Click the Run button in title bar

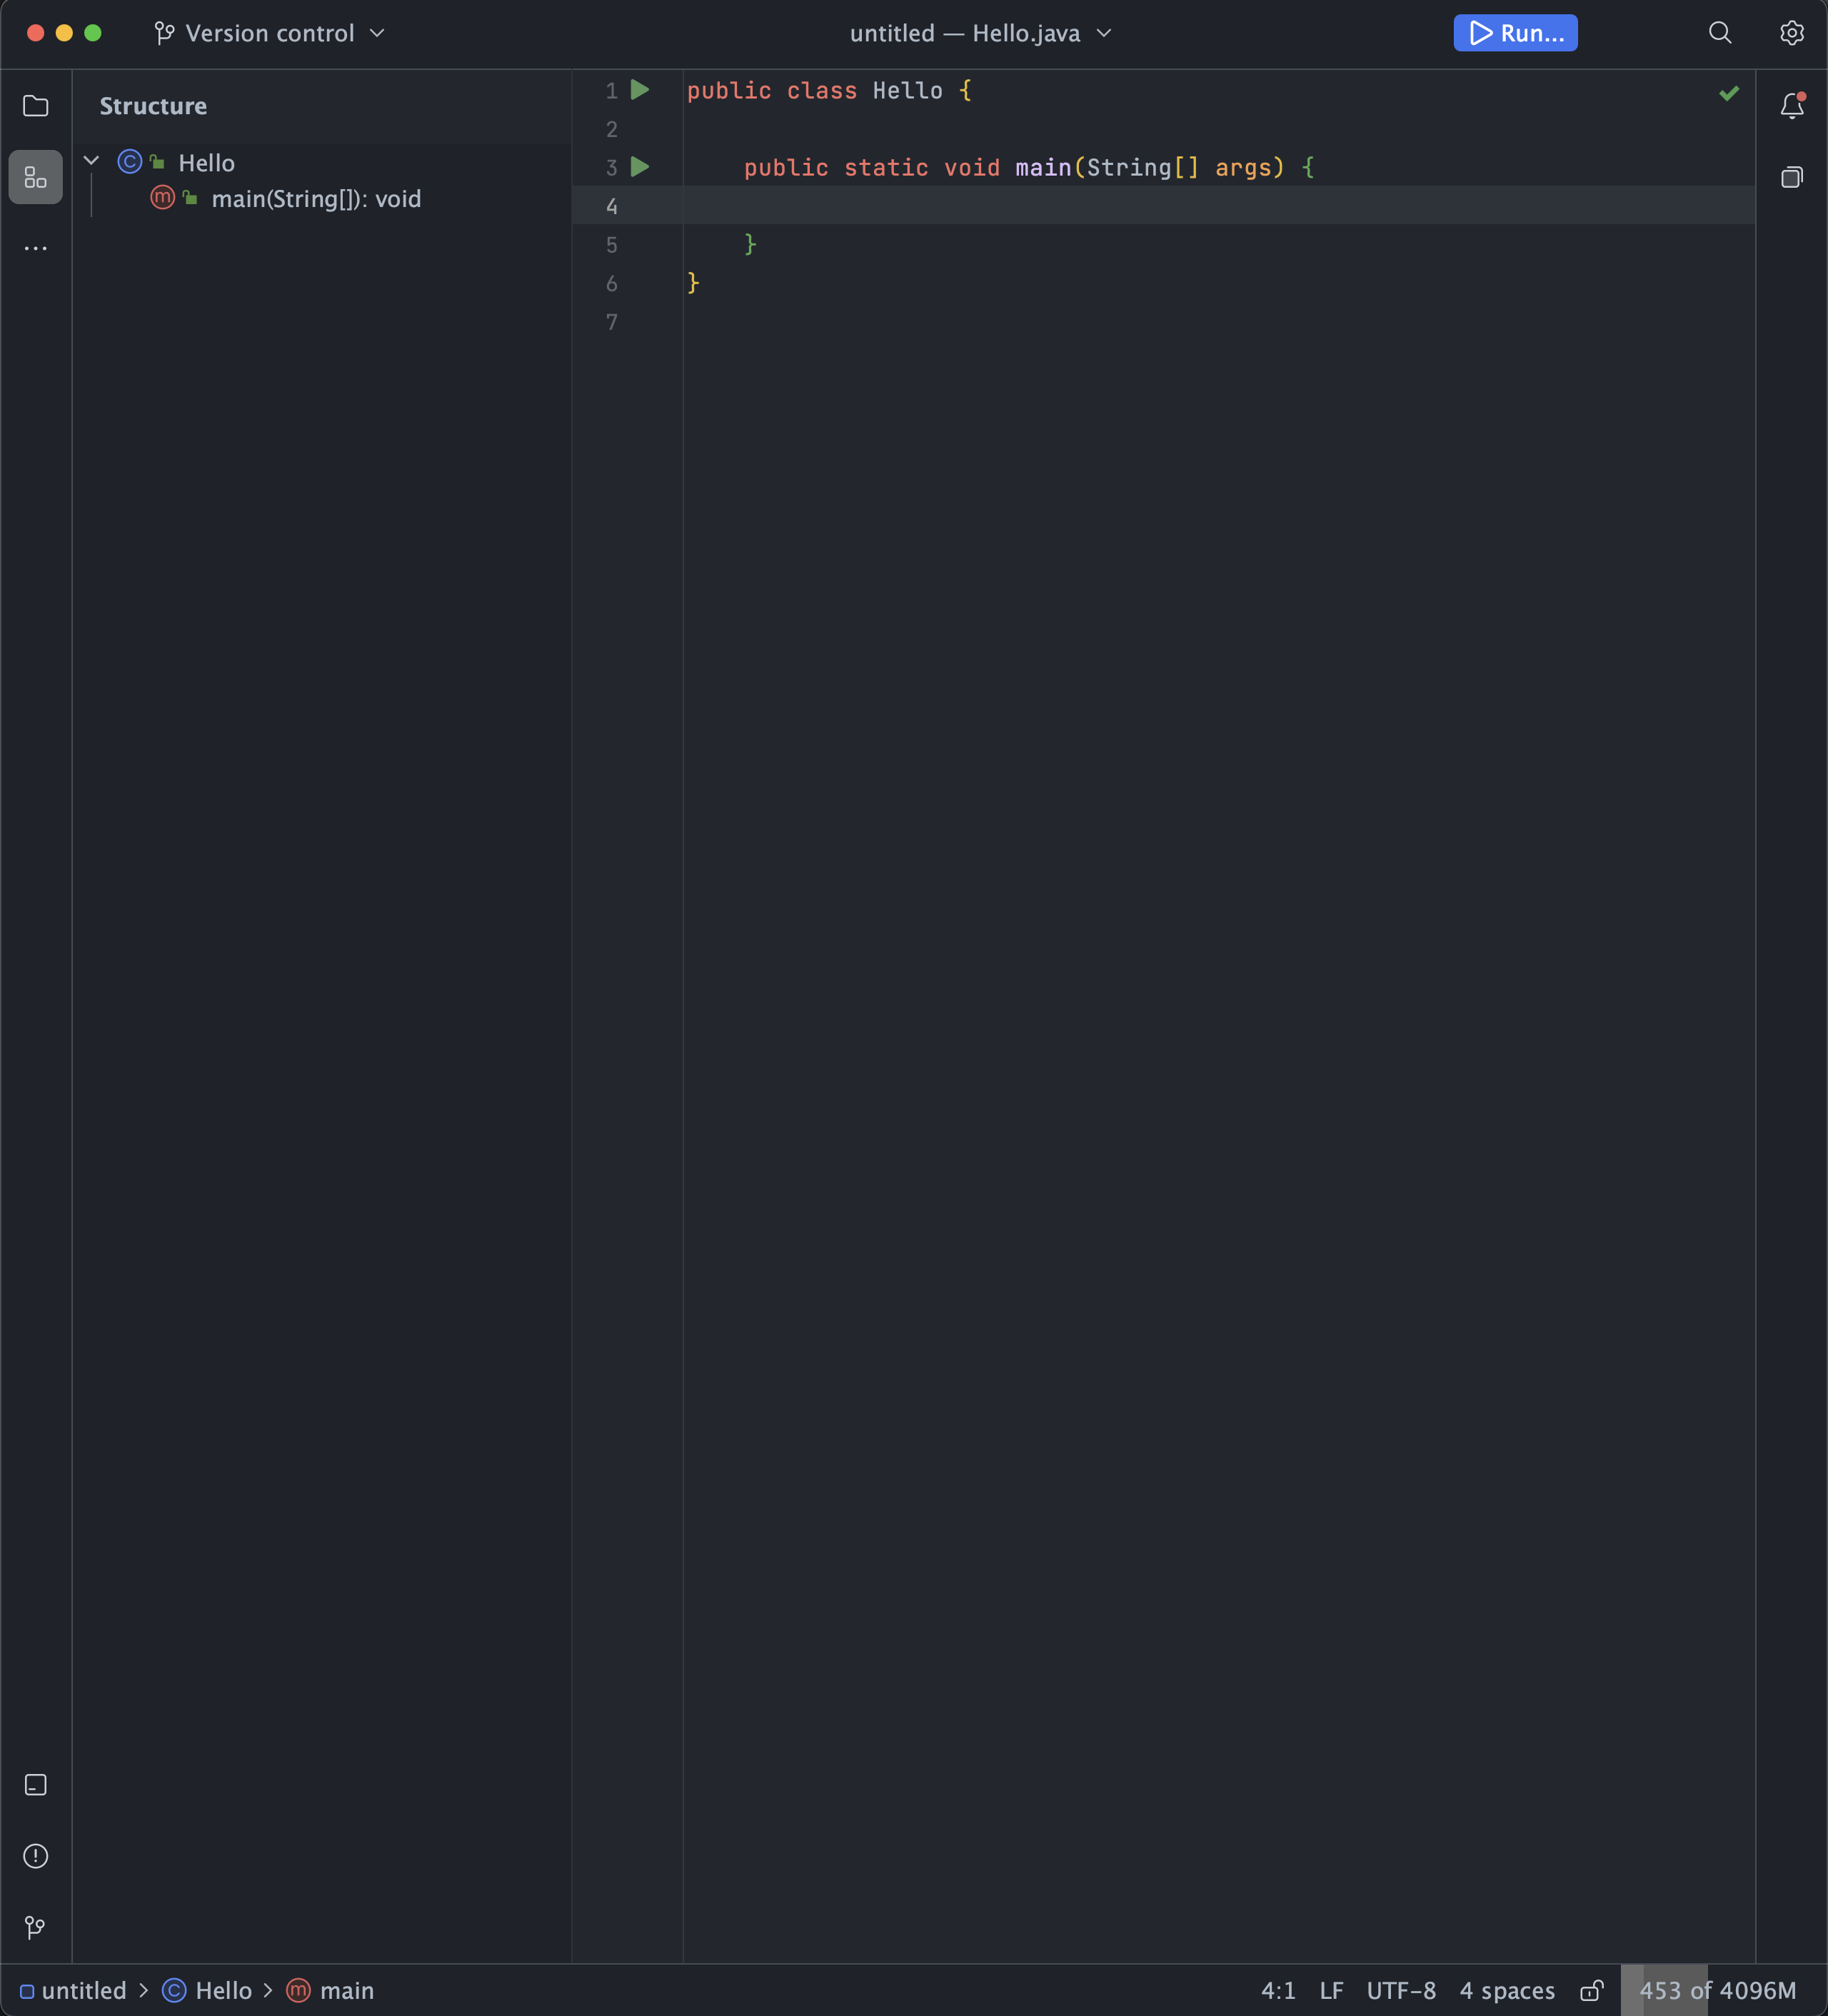[x=1514, y=32]
